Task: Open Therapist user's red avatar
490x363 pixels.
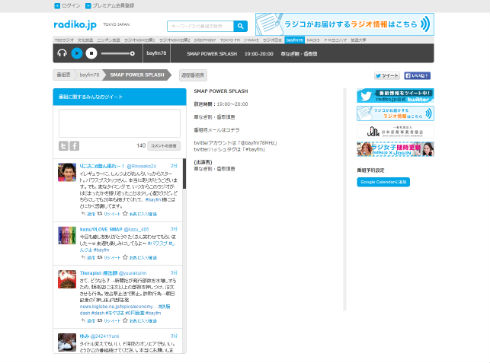Action: coord(67,279)
